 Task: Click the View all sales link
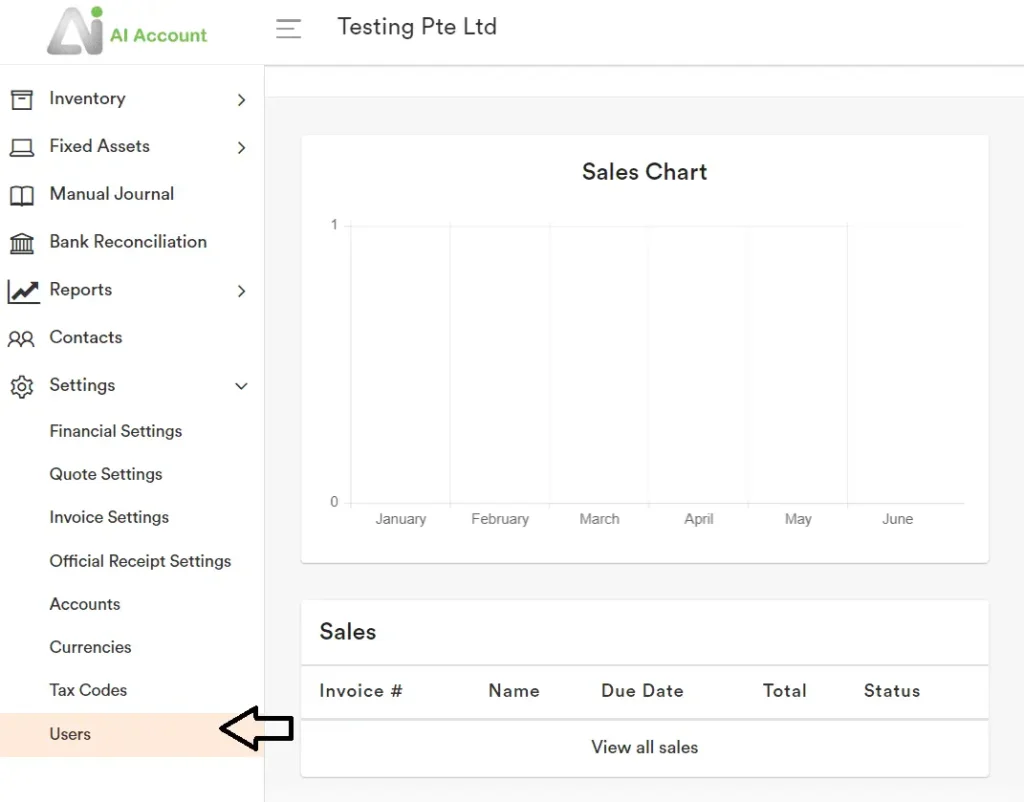coord(644,747)
